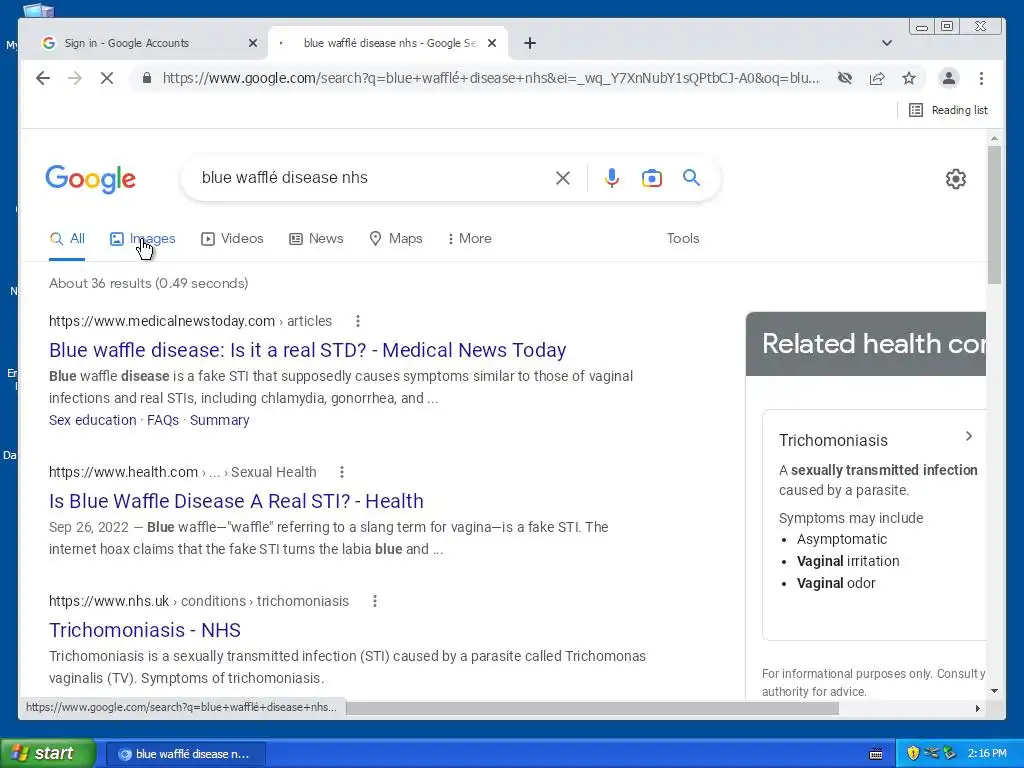Click the security shield tray icon
The image size is (1024, 768).
913,754
